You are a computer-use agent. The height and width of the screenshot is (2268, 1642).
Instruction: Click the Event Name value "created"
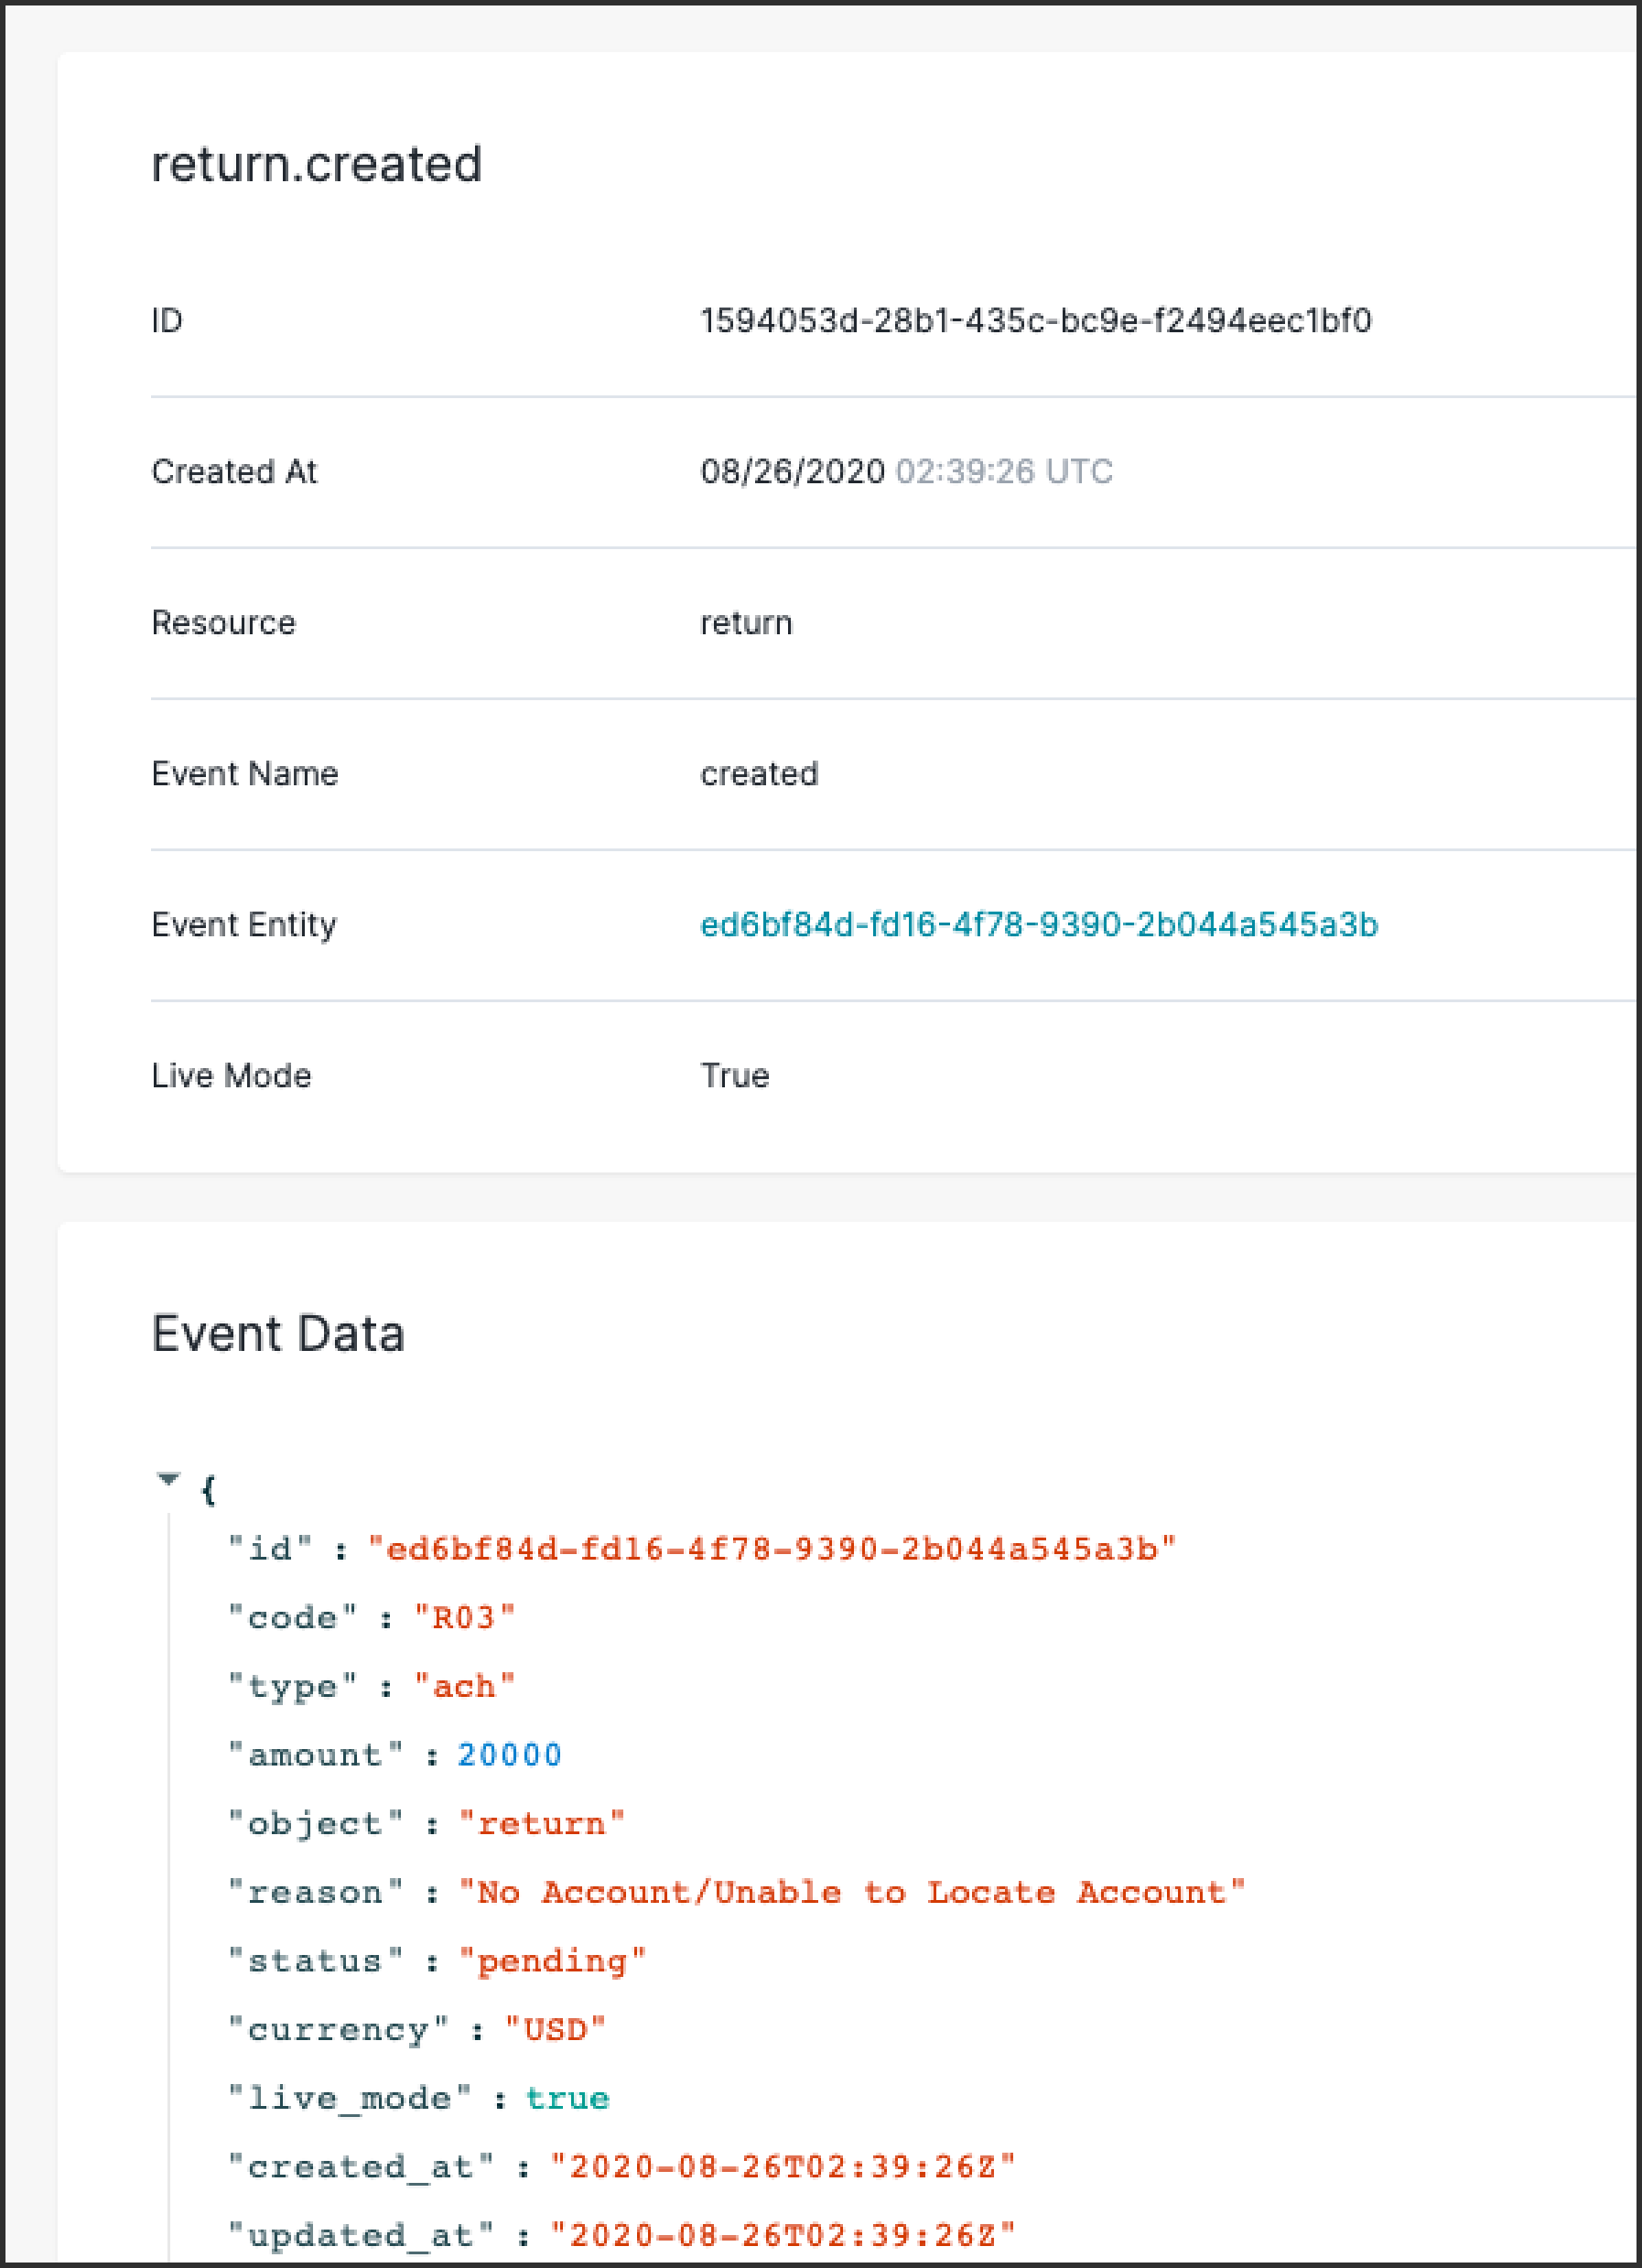pyautogui.click(x=759, y=774)
